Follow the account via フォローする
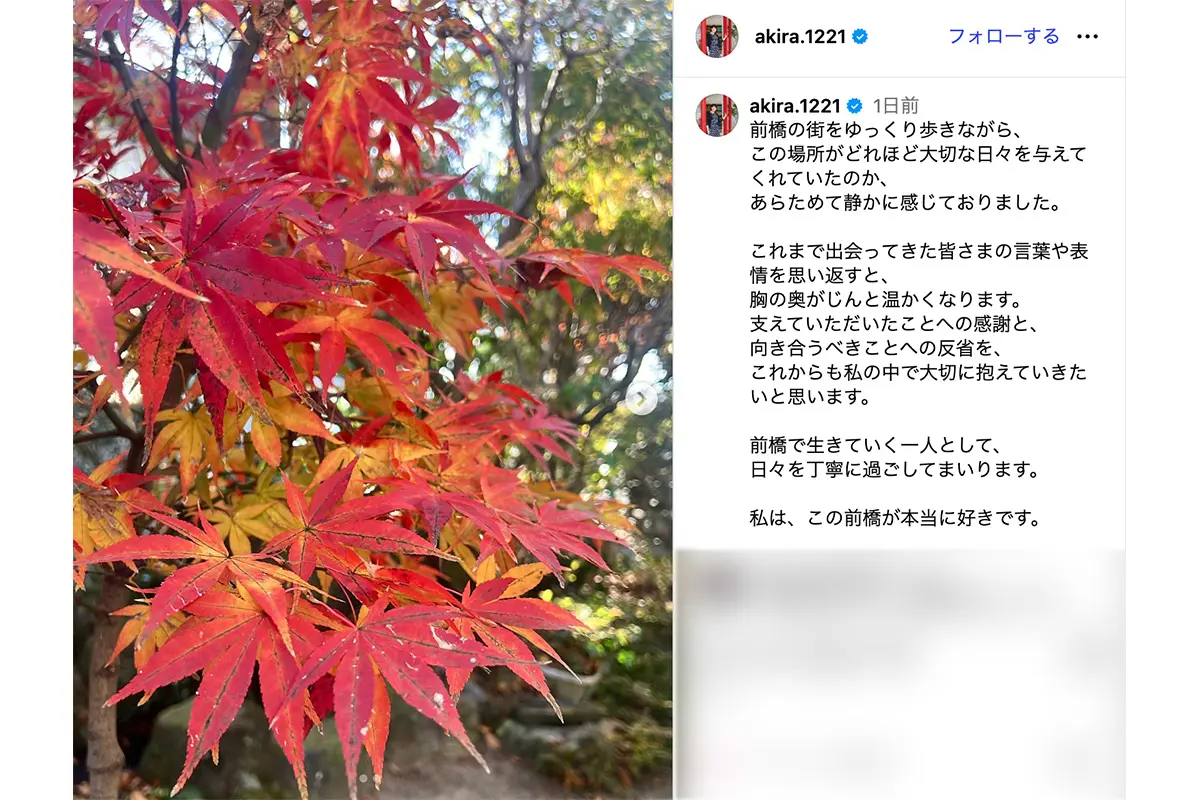The height and width of the screenshot is (800, 1200). tap(1003, 37)
